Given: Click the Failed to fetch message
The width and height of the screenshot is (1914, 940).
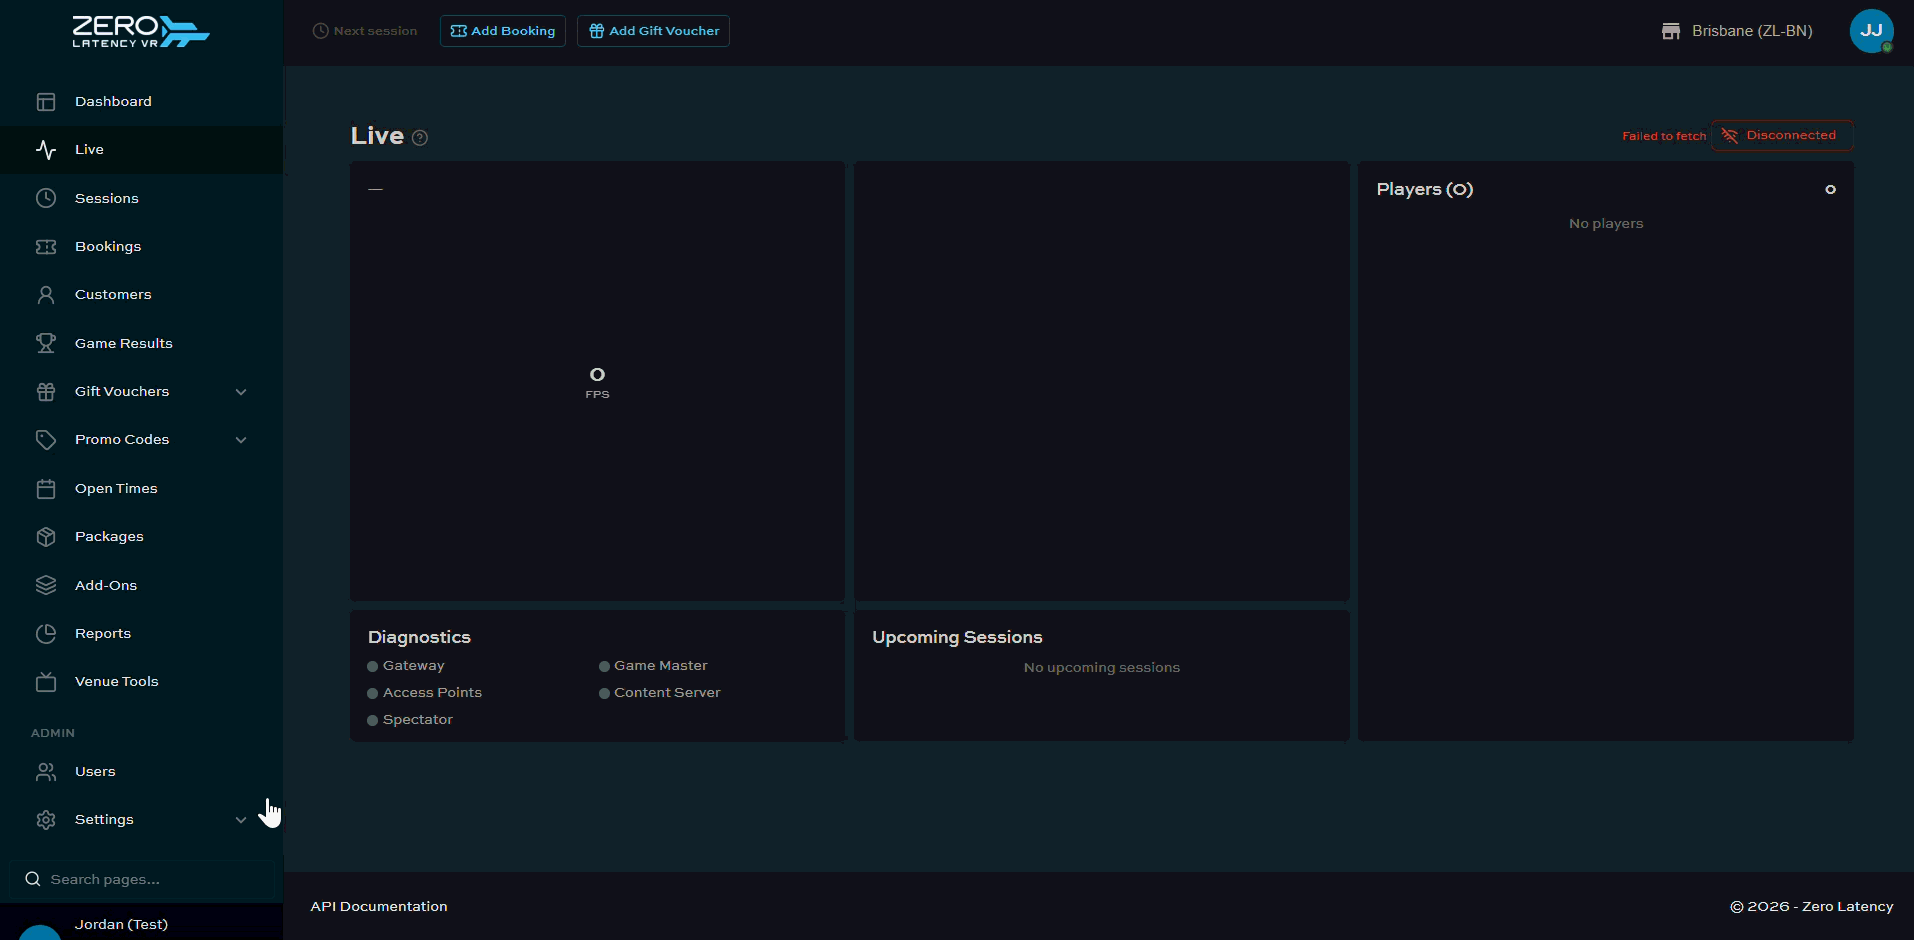Looking at the screenshot, I should tap(1664, 136).
